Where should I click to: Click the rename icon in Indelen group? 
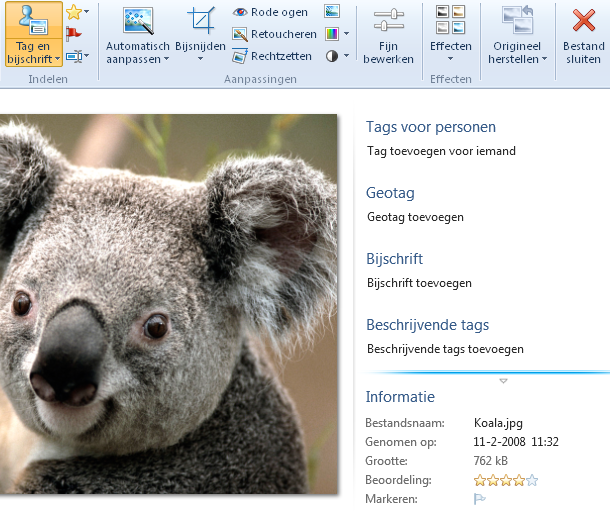coord(74,56)
